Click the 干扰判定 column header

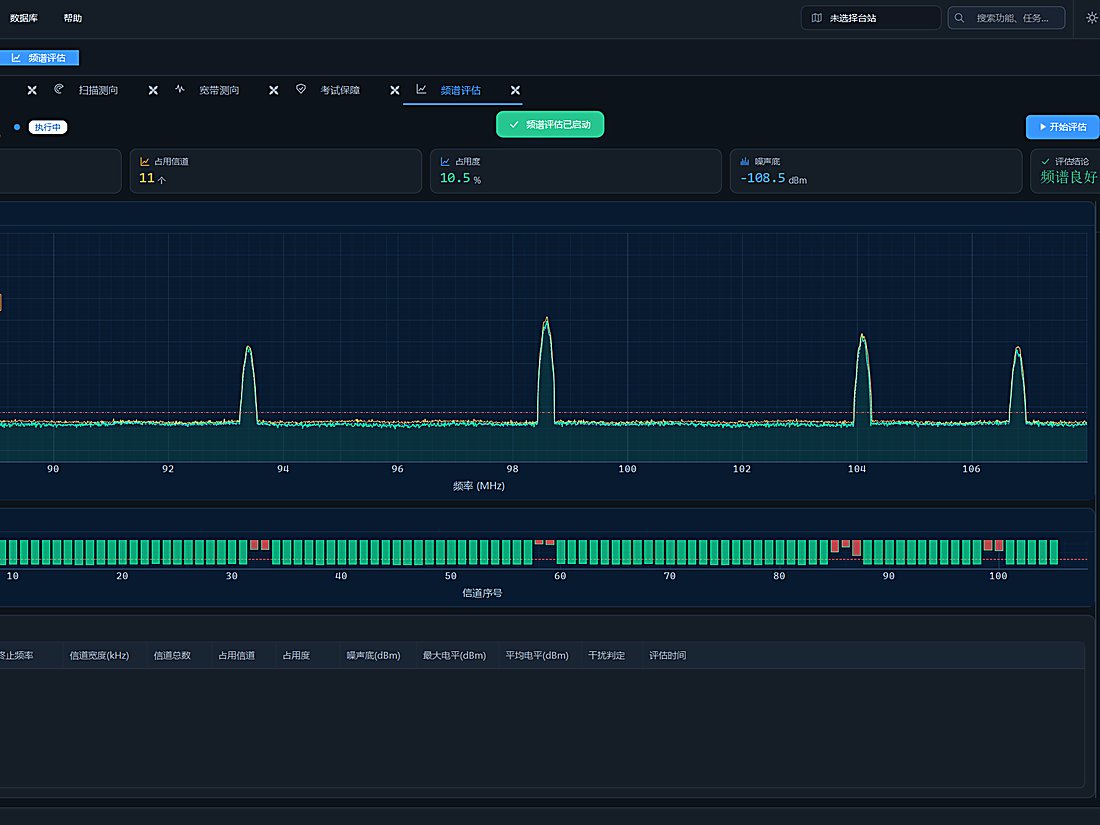pyautogui.click(x=606, y=655)
